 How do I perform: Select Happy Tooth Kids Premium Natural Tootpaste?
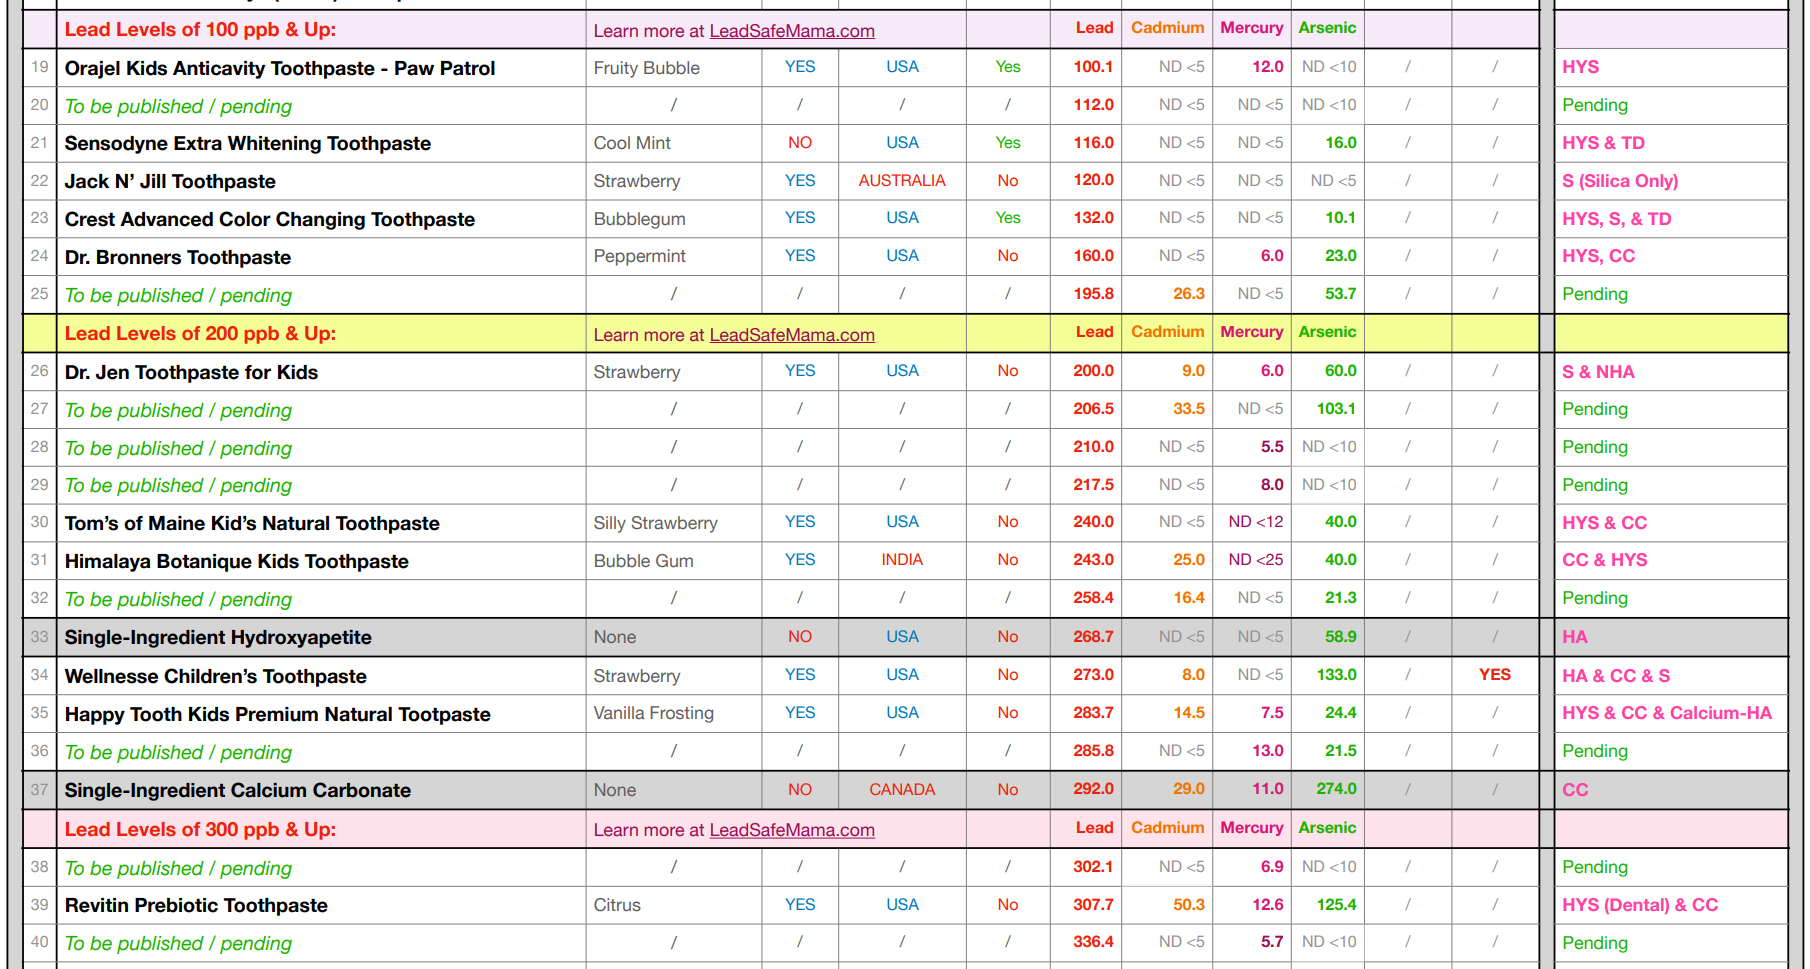point(278,714)
